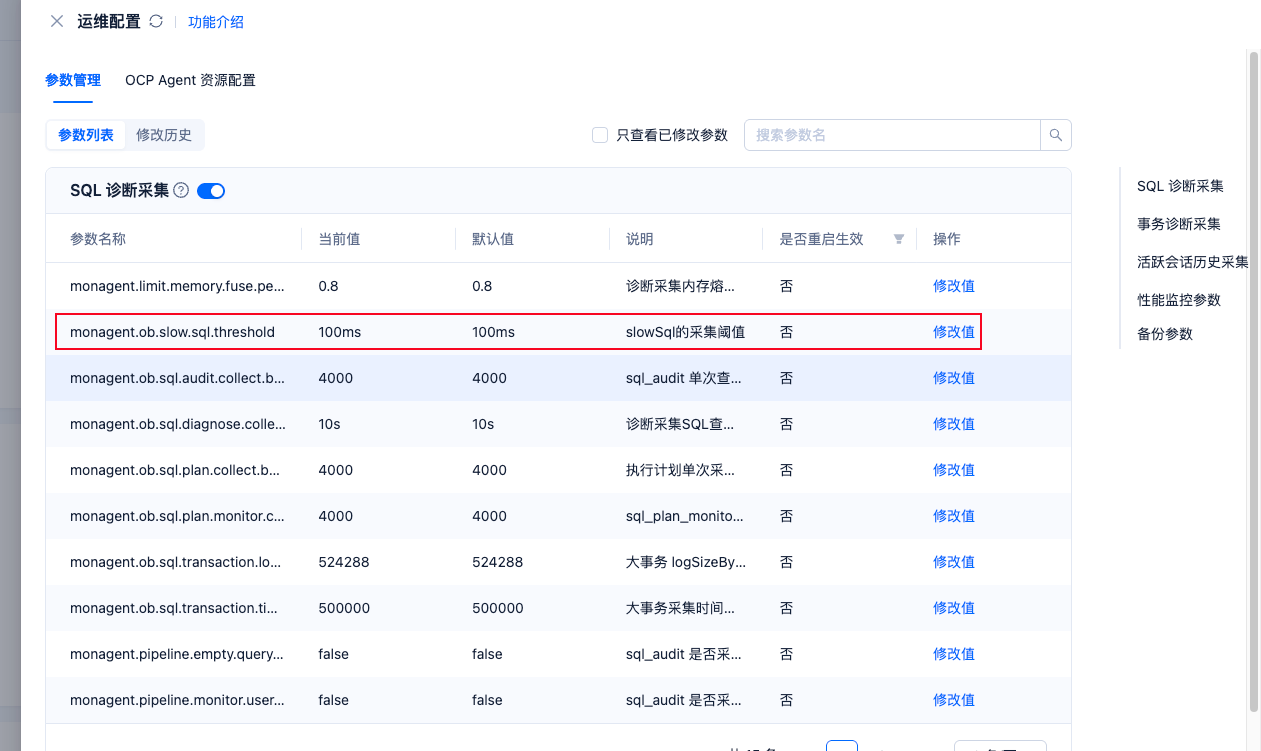Close the 运维配置 drawer with X icon
The image size is (1261, 751).
pyautogui.click(x=57, y=21)
